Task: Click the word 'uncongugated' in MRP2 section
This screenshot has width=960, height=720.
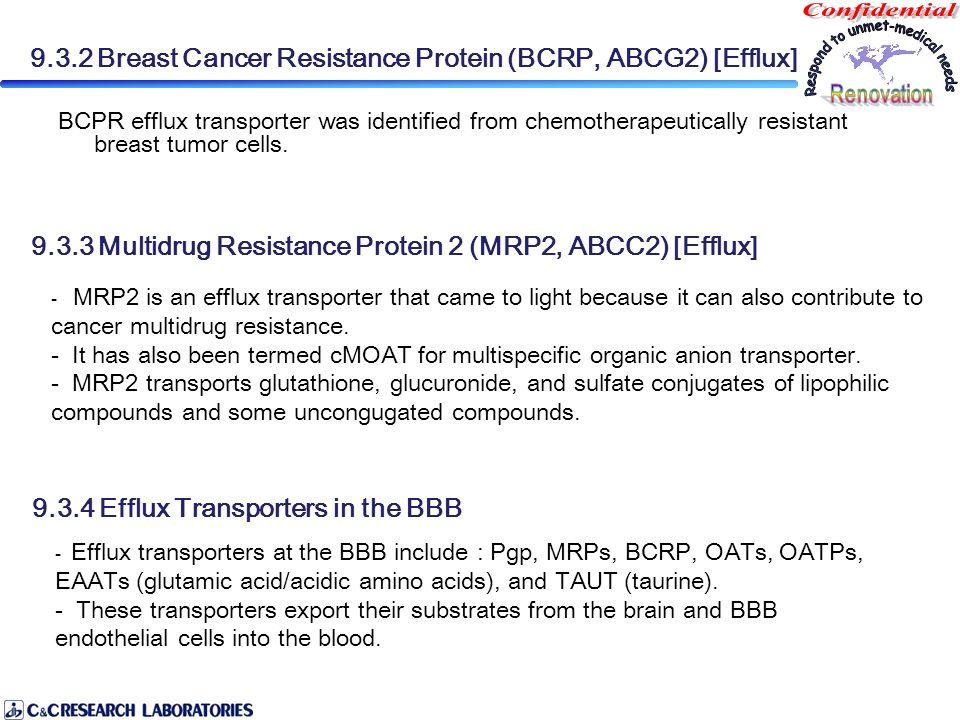Action: [369, 413]
